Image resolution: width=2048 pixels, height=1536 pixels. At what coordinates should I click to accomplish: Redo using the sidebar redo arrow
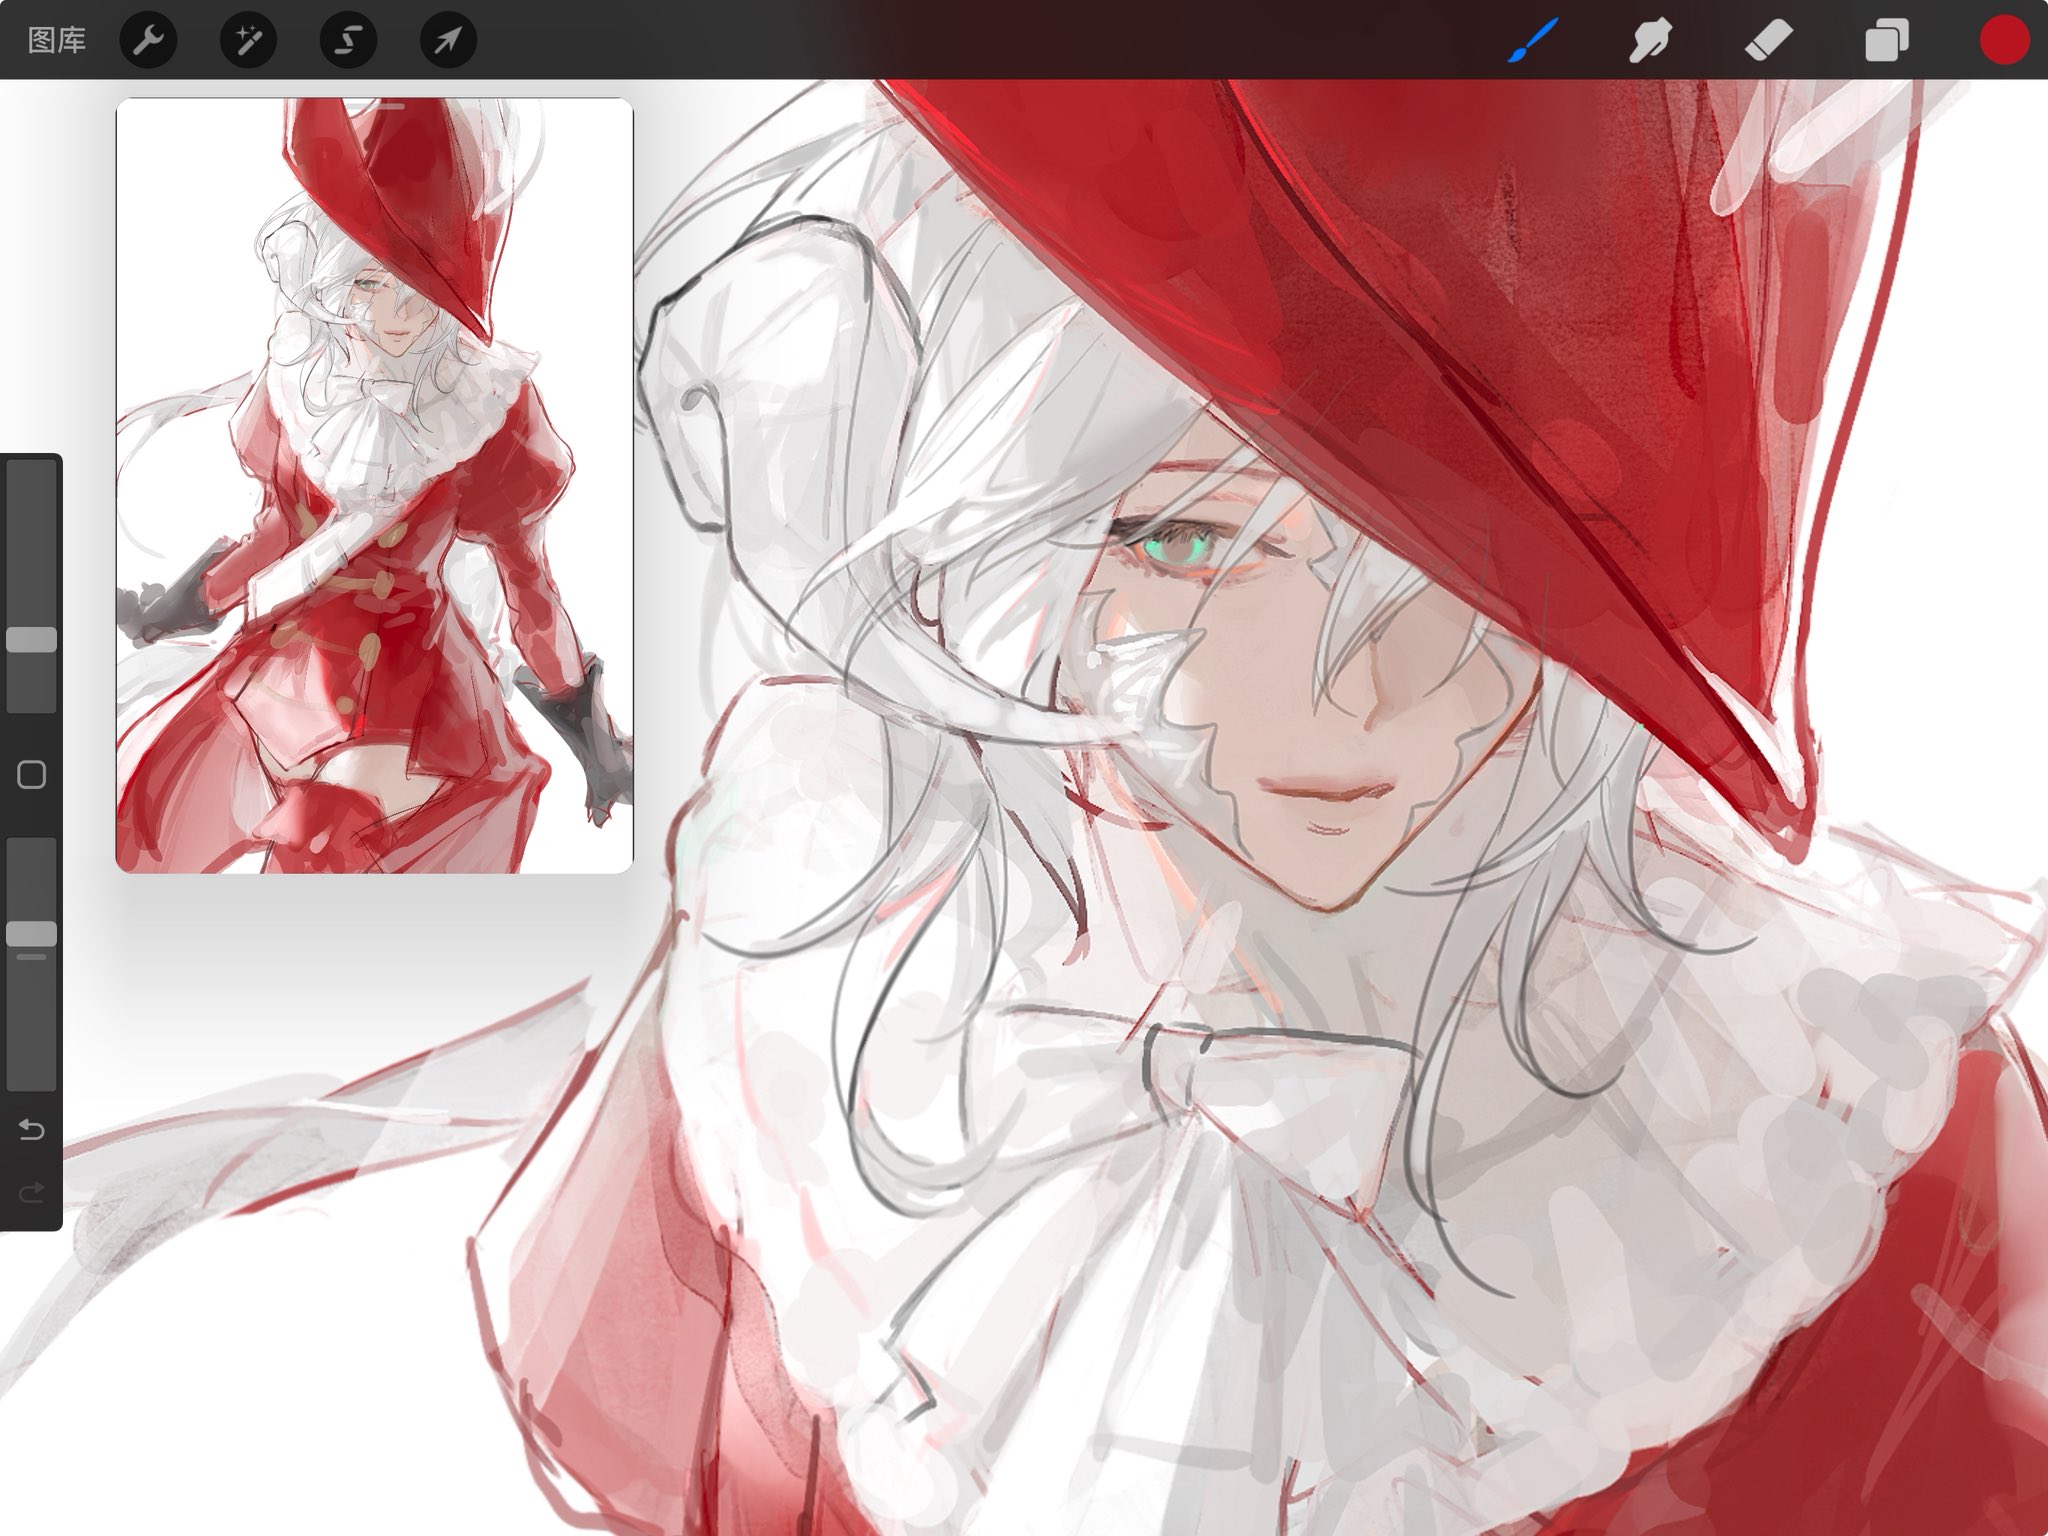32,1191
